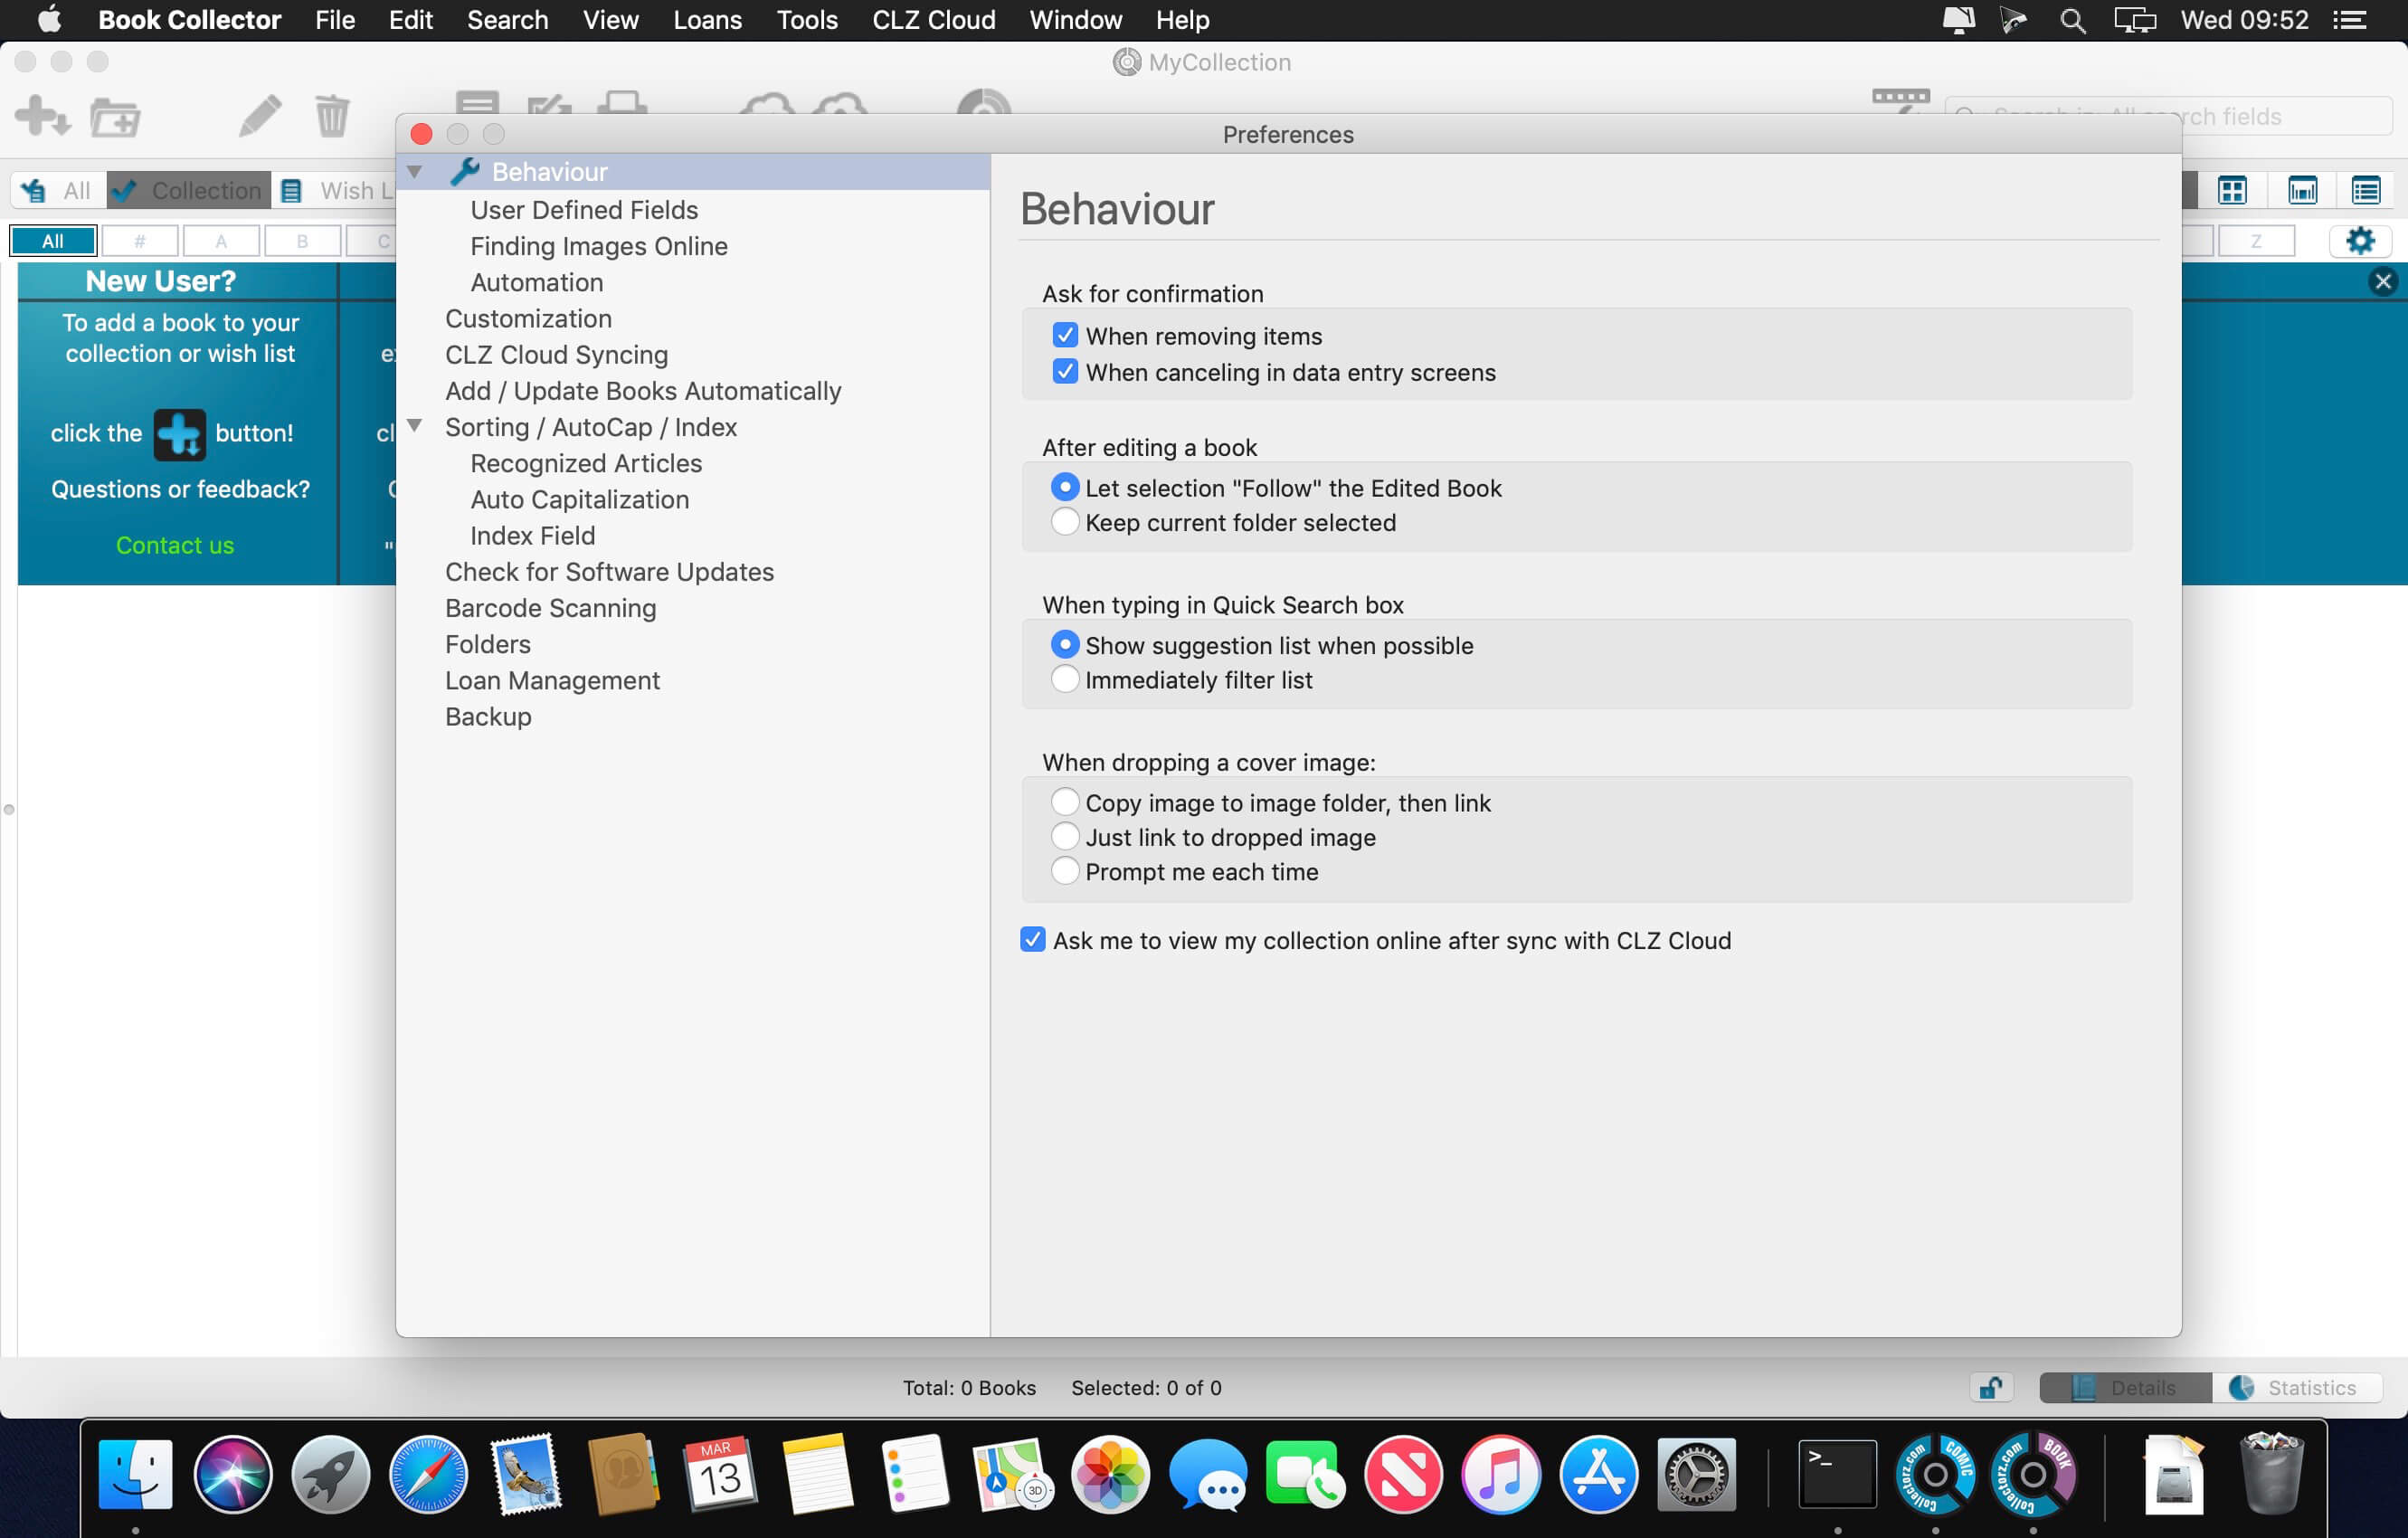This screenshot has width=2408, height=1538.
Task: Select 'Keep current folder selected' option
Action: tap(1065, 522)
